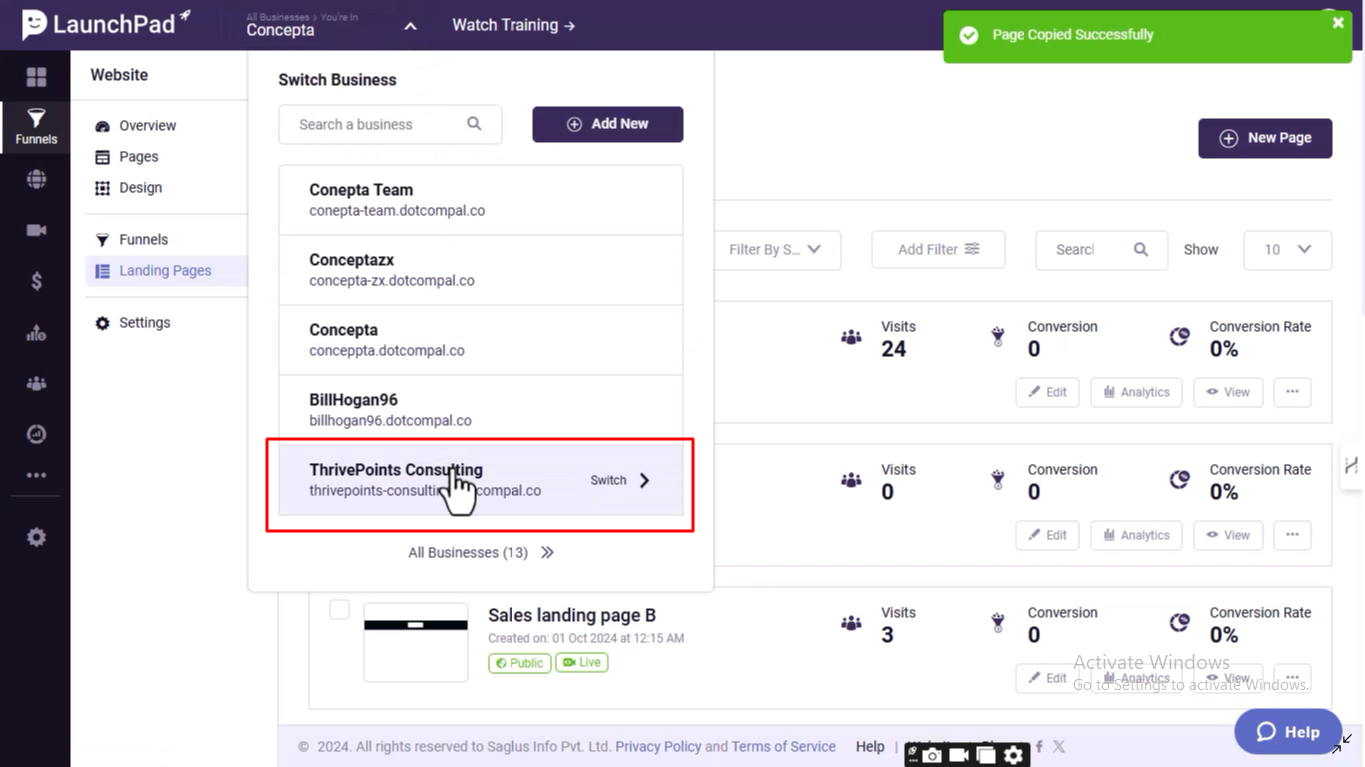This screenshot has width=1365, height=767.
Task: Open the globe icon in the sidebar
Action: click(x=36, y=179)
